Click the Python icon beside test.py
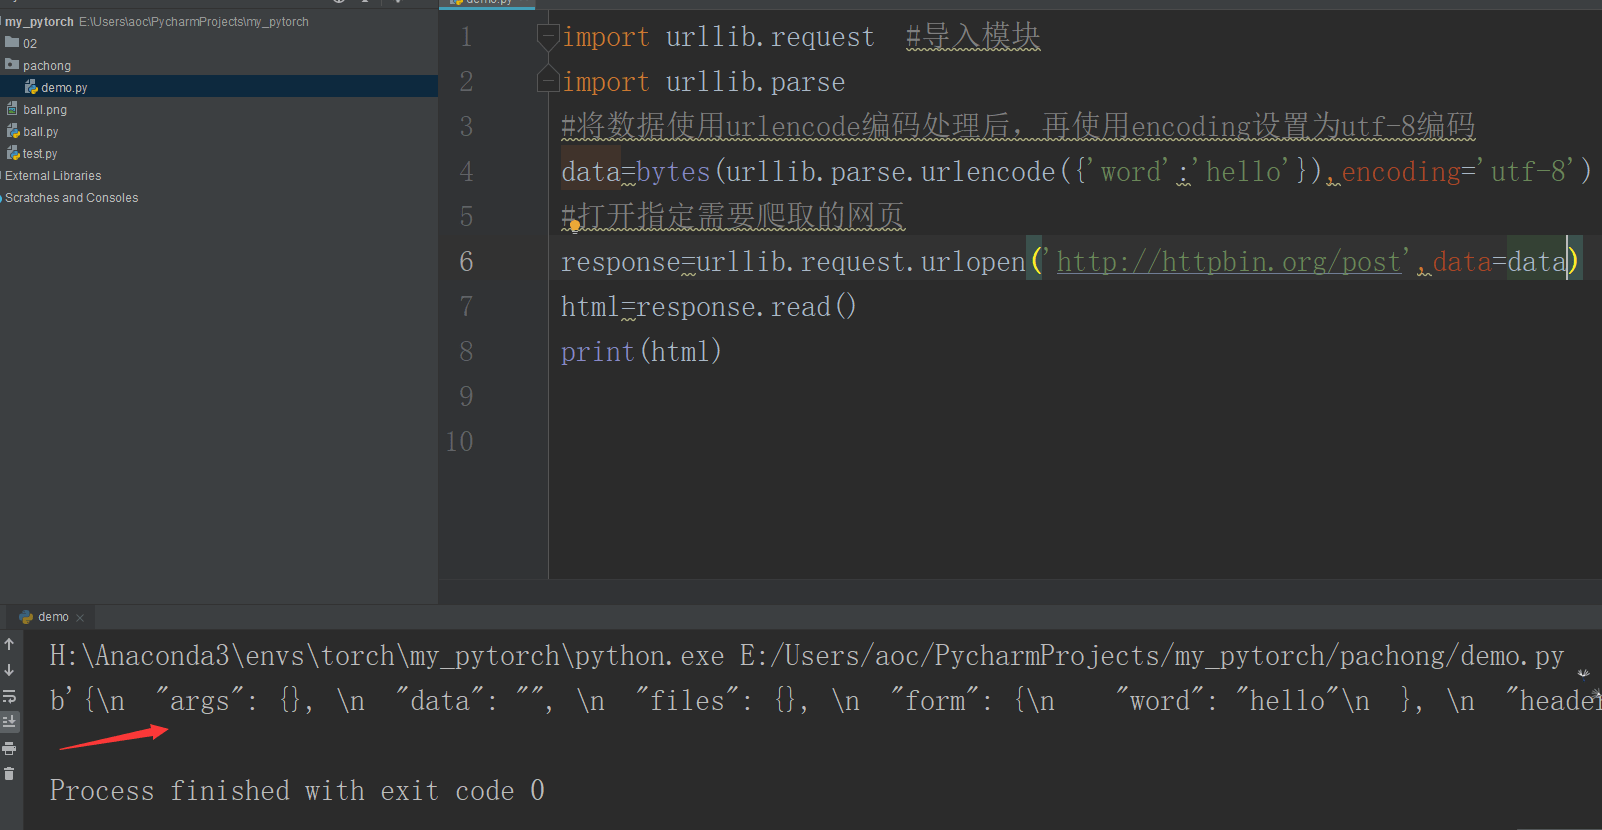This screenshot has height=830, width=1602. (13, 153)
